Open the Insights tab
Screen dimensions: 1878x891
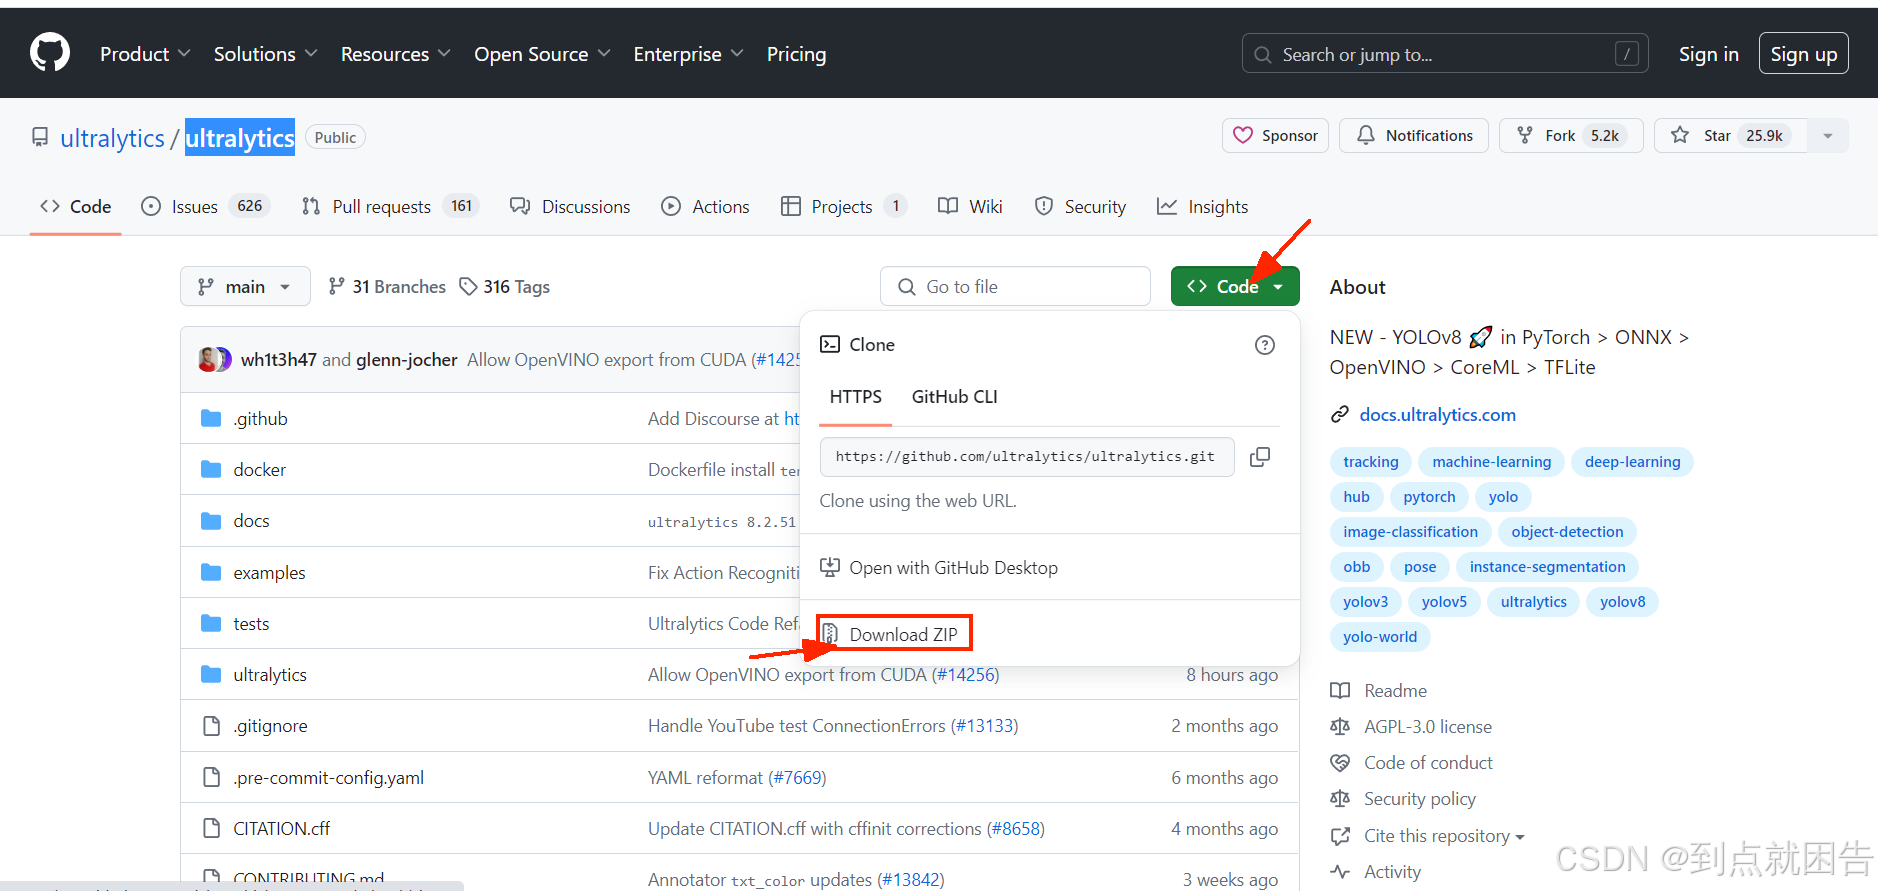1202,207
